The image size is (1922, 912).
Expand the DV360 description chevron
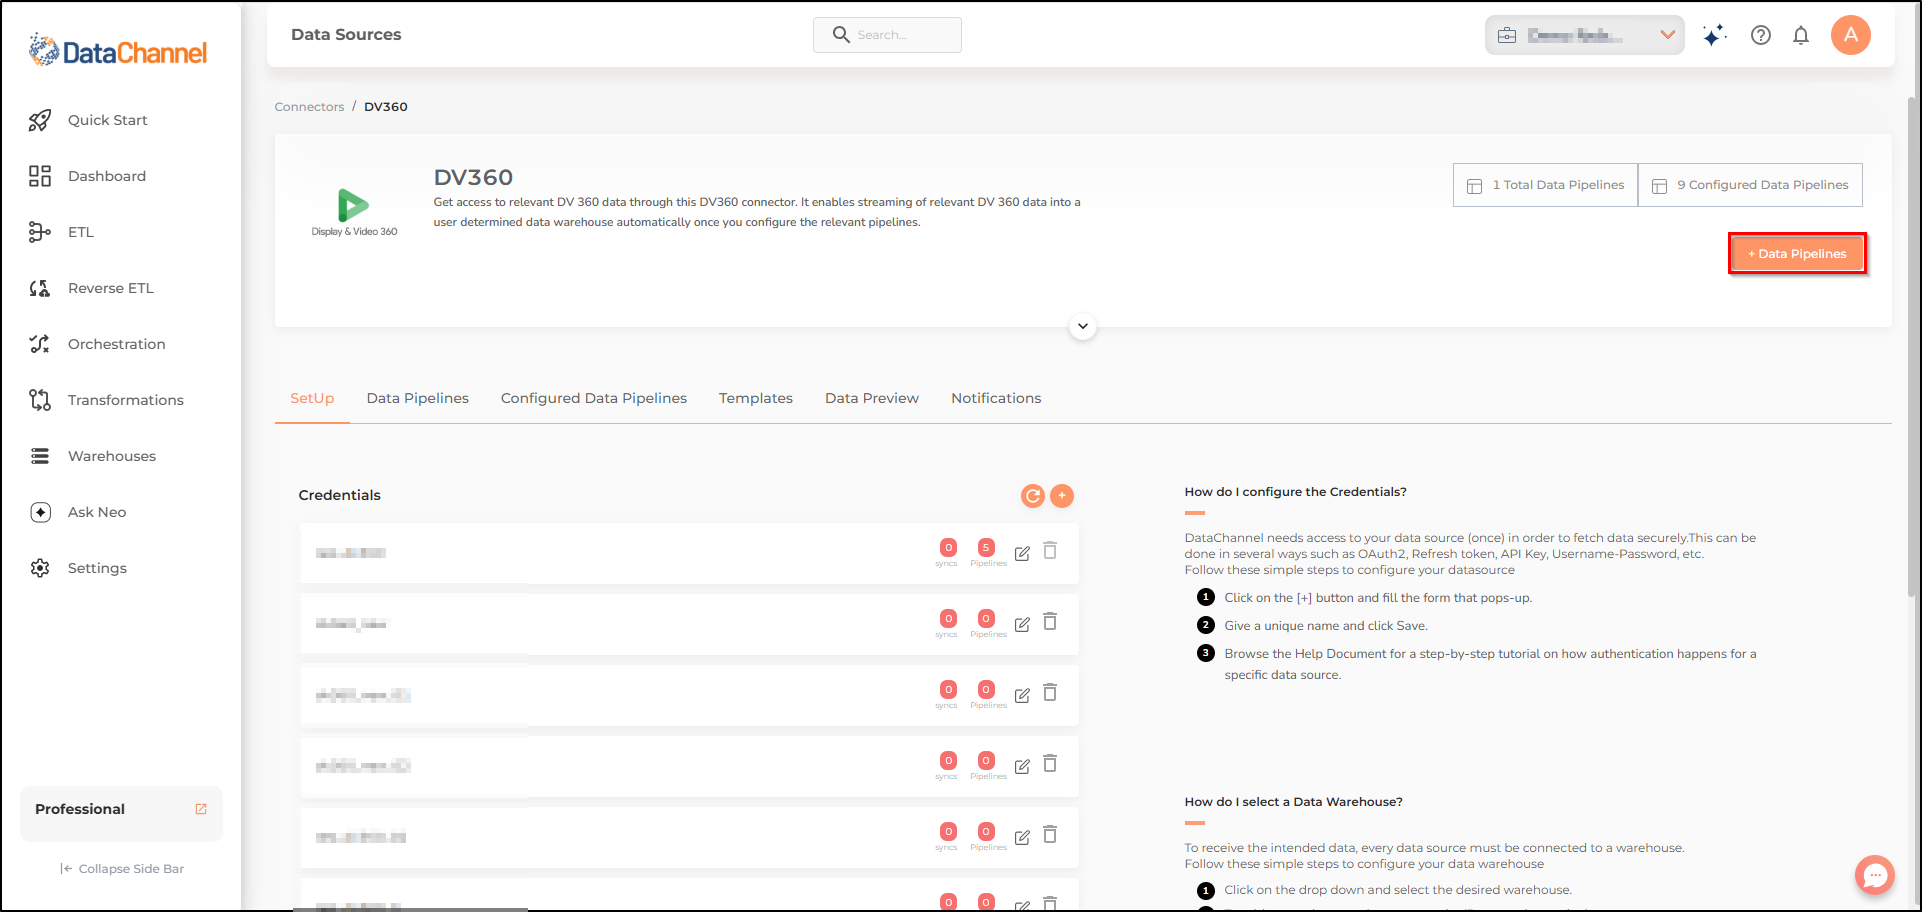pyautogui.click(x=1083, y=327)
